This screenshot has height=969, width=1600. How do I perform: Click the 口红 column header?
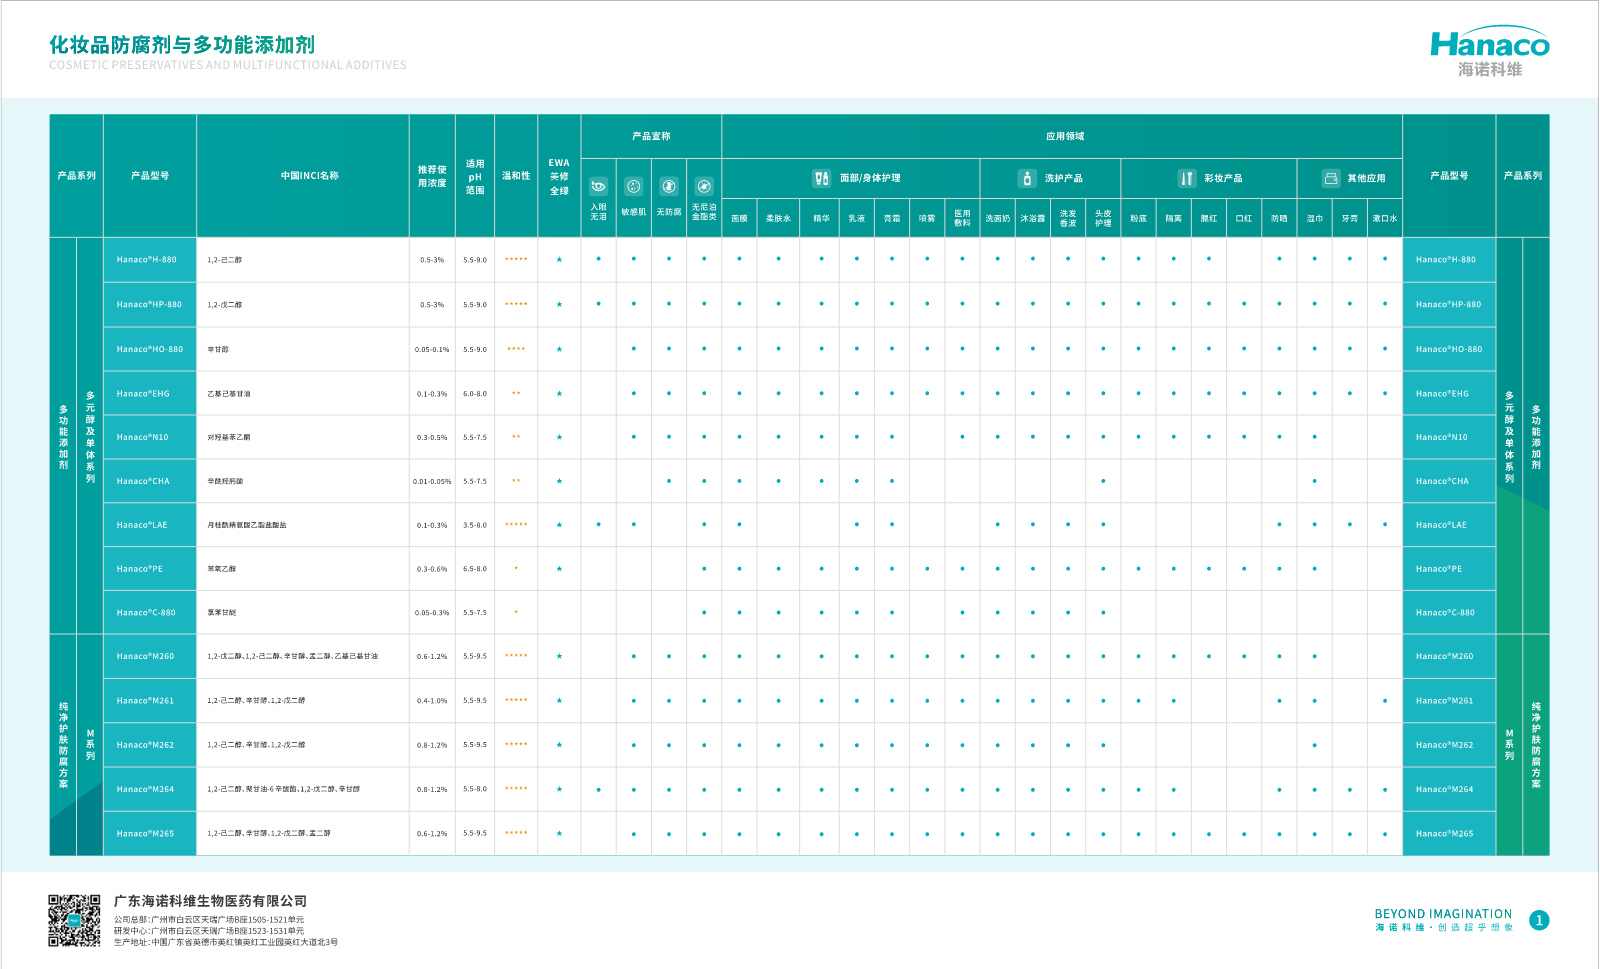click(x=1244, y=218)
